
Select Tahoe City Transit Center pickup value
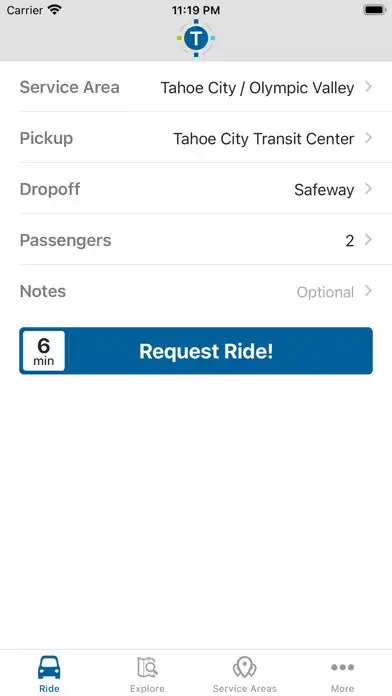click(264, 139)
